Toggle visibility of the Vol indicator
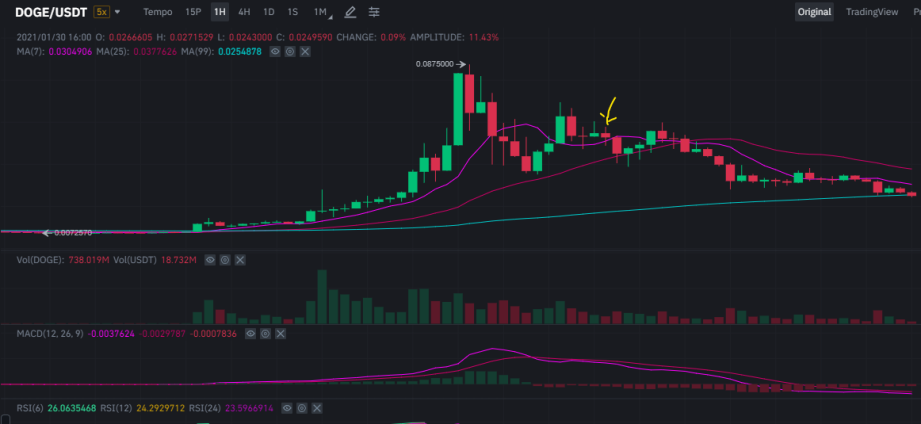This screenshot has width=921, height=424. (210, 259)
